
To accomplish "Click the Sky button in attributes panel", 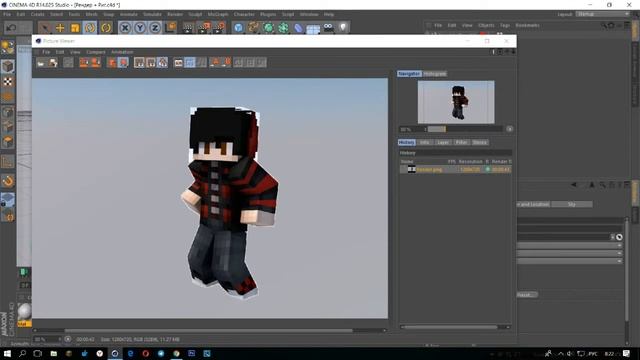I will [571, 204].
